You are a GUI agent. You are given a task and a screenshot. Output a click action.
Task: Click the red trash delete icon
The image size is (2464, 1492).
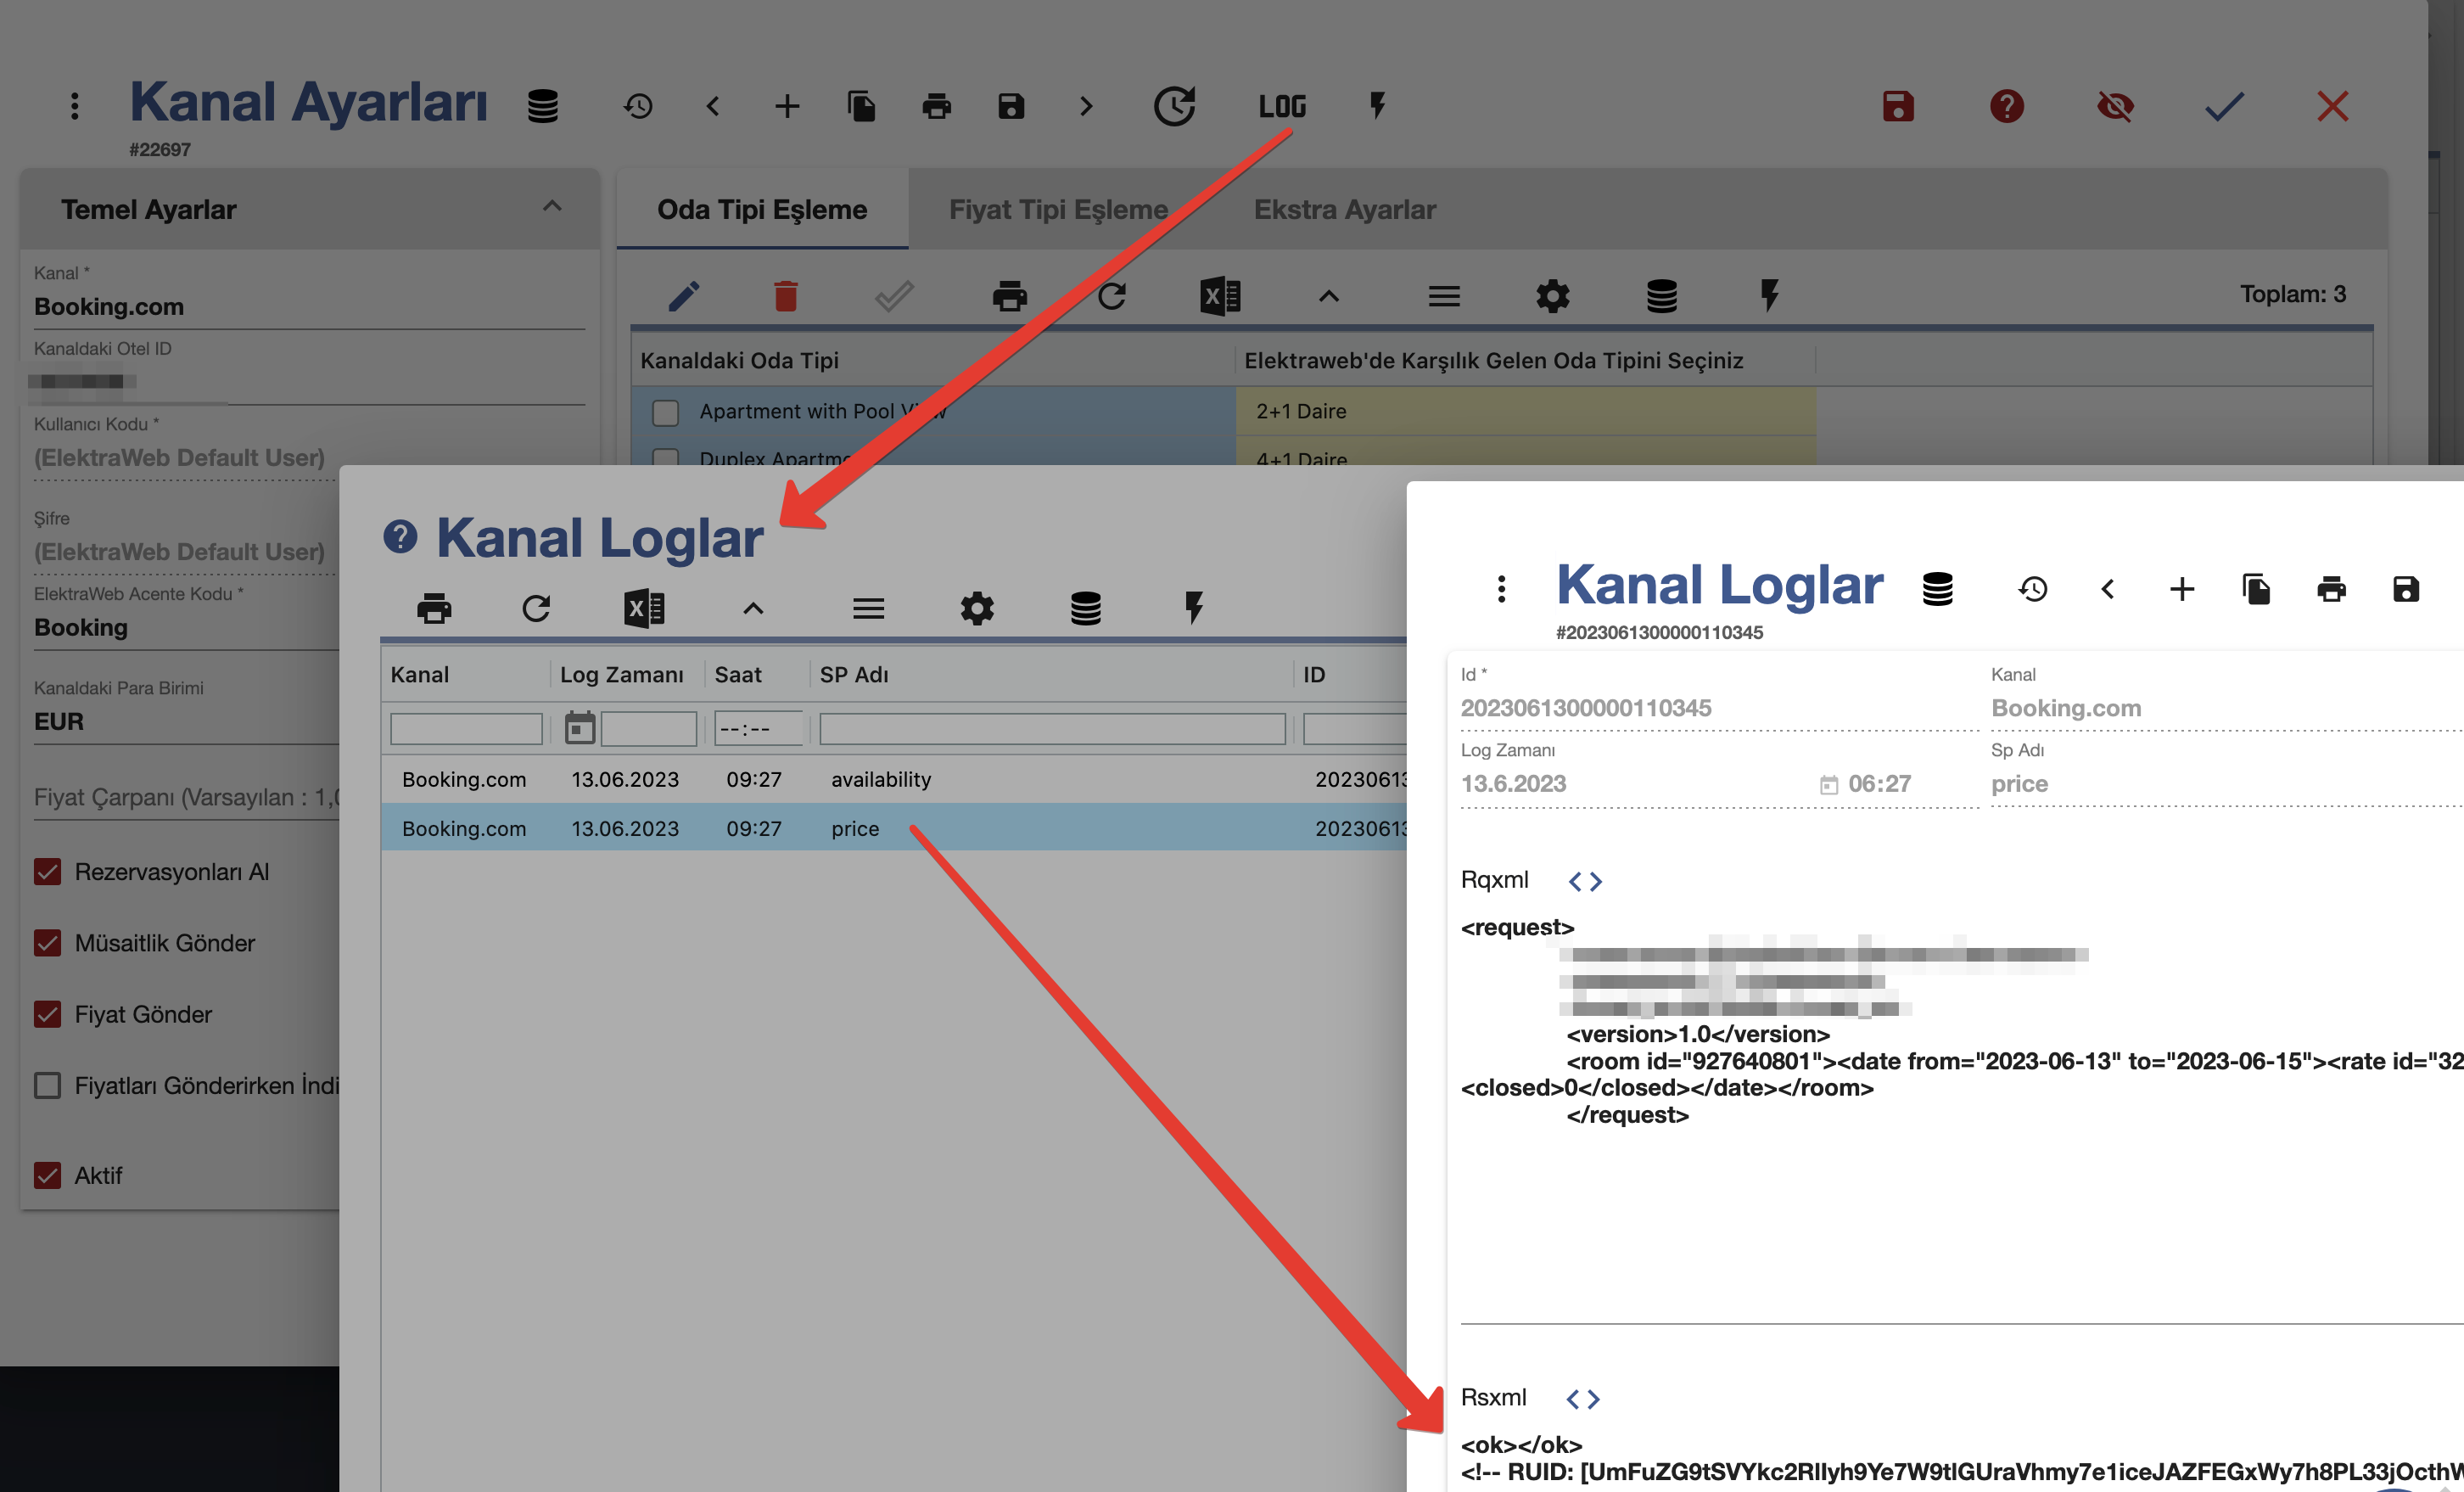pyautogui.click(x=786, y=296)
